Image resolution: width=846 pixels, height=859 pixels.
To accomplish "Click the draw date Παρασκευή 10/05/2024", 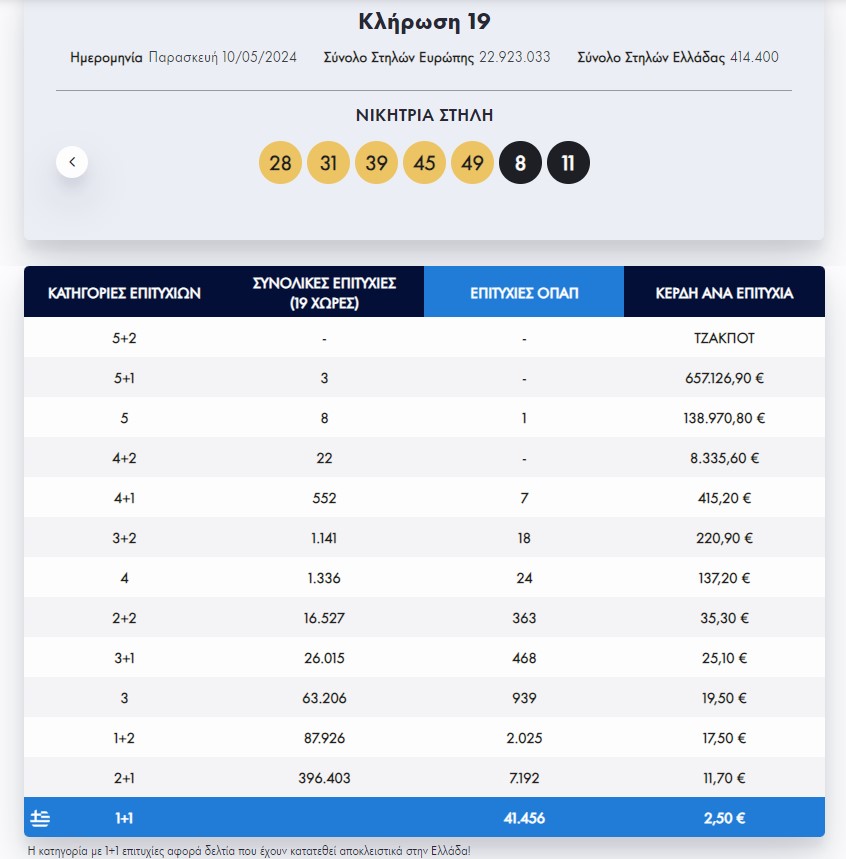I will [x=222, y=57].
